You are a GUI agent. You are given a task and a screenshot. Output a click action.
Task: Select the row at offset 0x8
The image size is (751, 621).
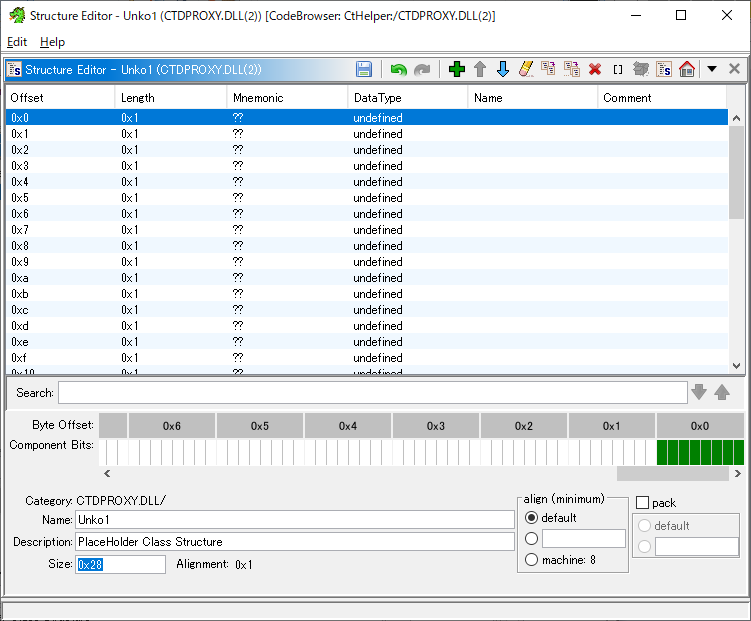(x=367, y=246)
